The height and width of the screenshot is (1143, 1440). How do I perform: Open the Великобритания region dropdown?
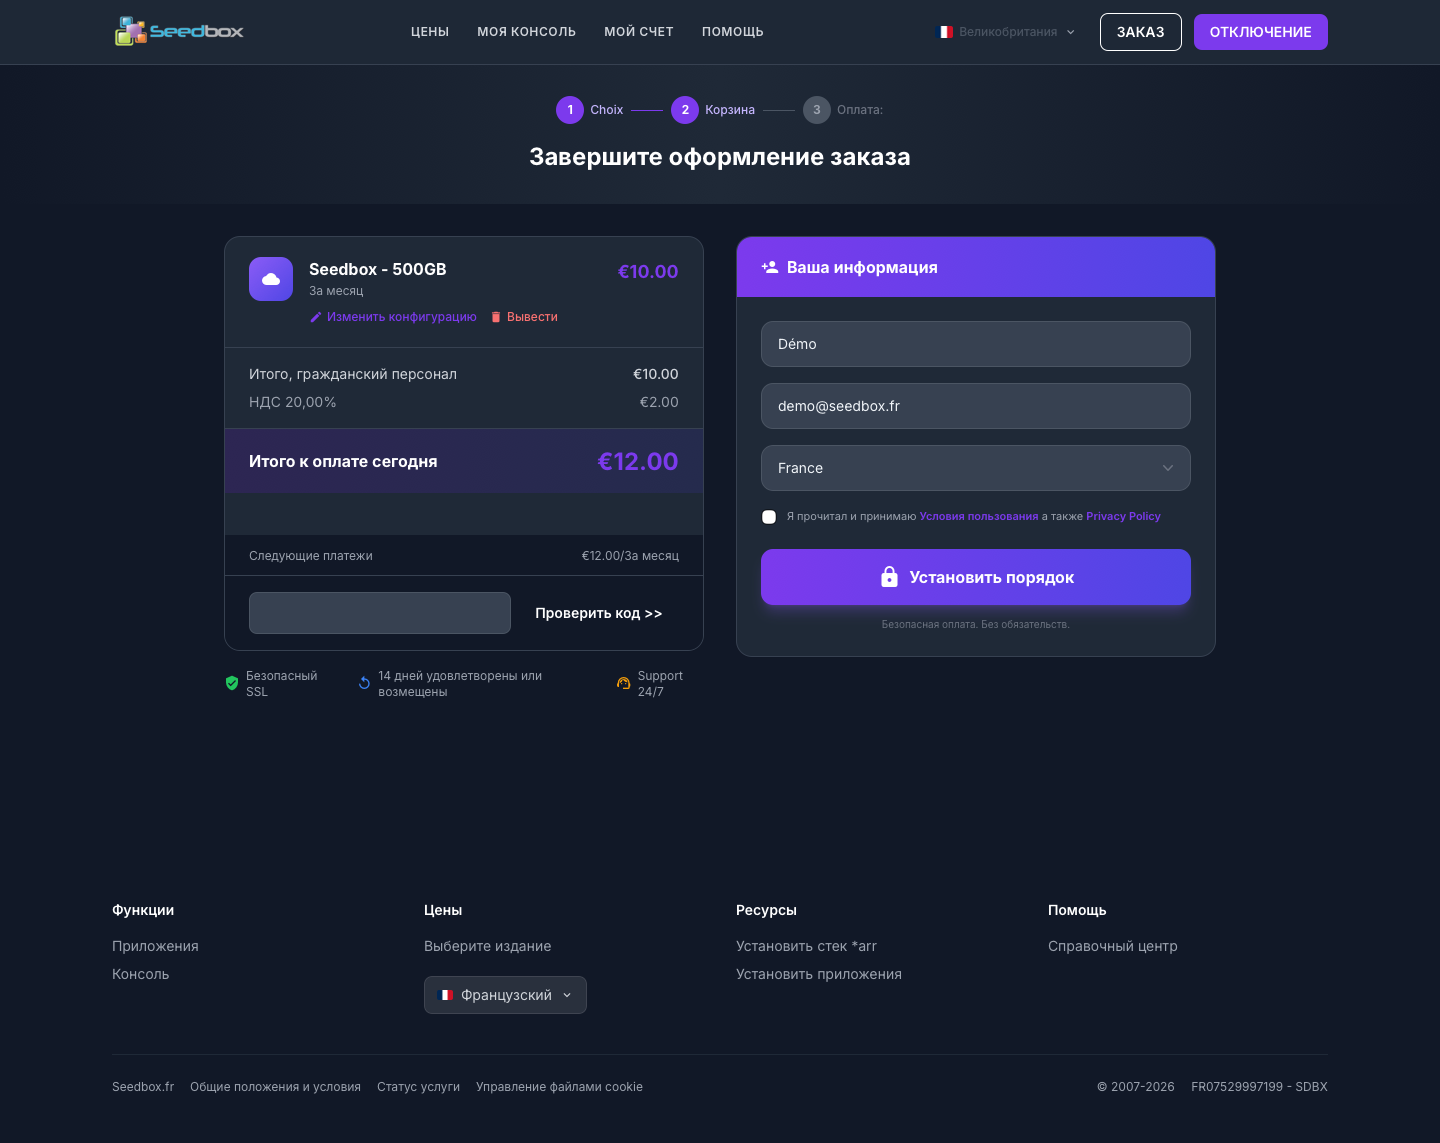pos(1006,32)
